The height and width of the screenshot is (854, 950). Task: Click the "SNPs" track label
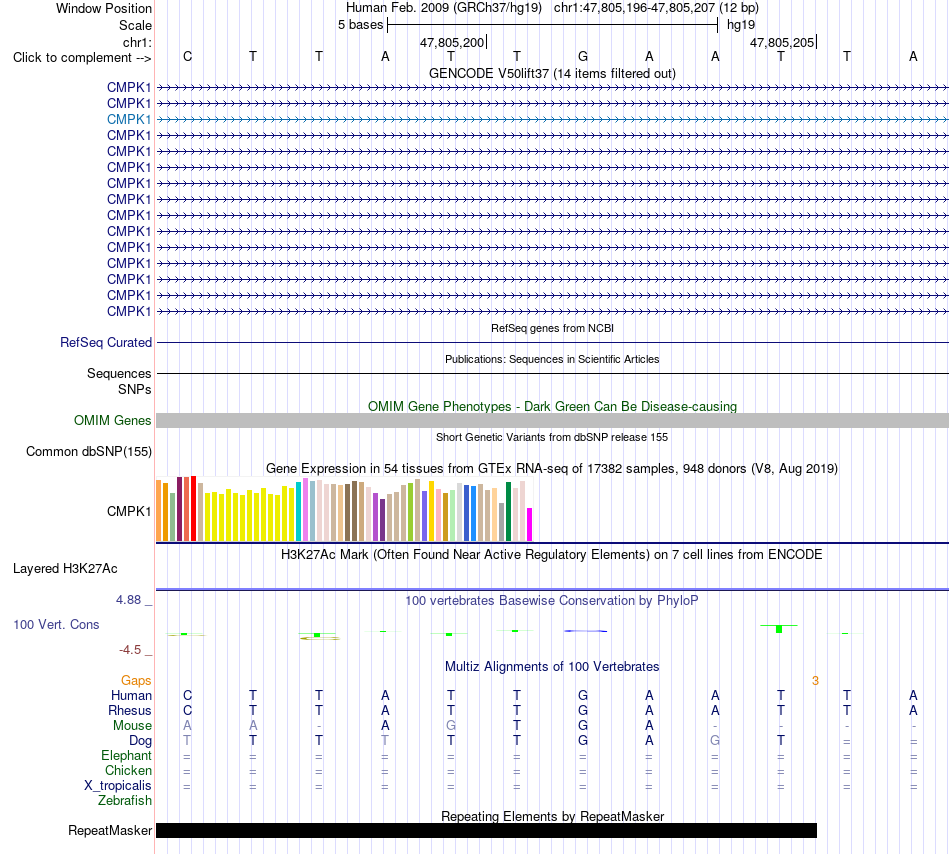[x=135, y=389]
